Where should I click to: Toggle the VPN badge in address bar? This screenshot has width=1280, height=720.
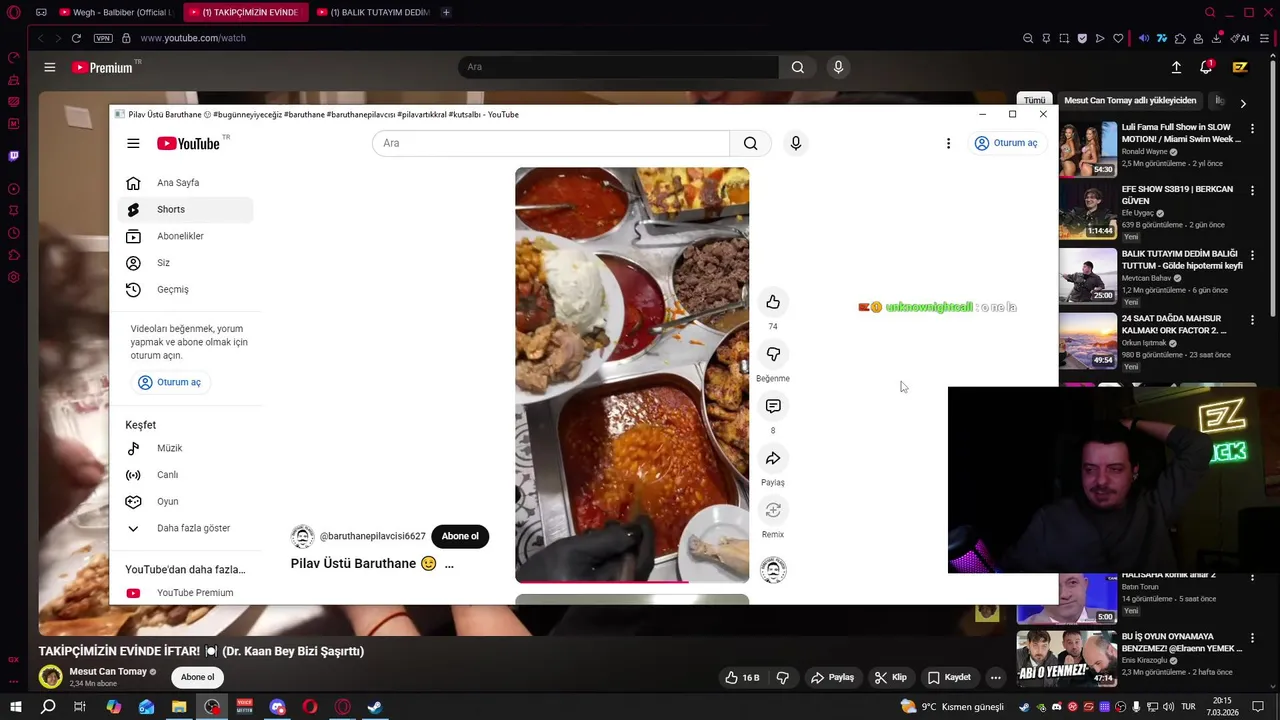[x=103, y=38]
